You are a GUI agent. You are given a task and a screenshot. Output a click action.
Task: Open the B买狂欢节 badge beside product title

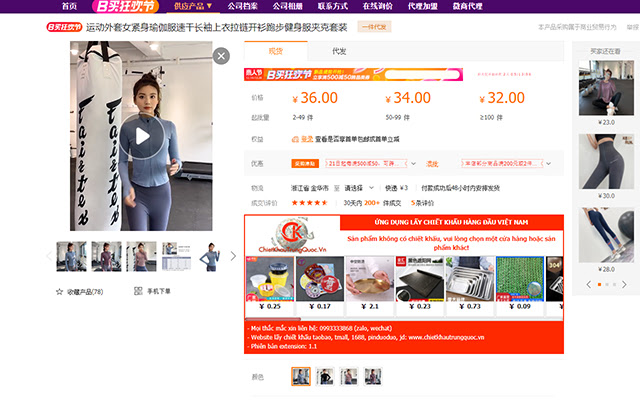[x=64, y=27]
